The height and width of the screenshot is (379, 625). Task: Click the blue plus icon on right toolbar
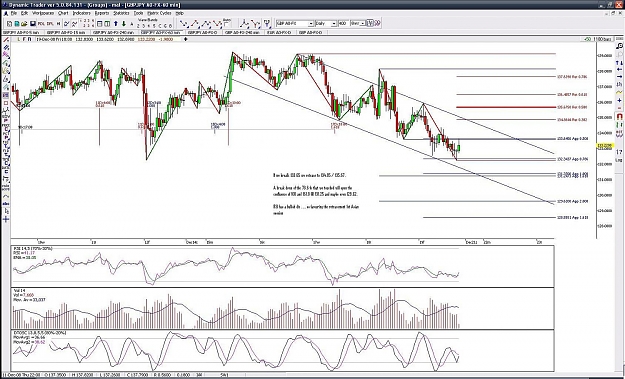(619, 101)
